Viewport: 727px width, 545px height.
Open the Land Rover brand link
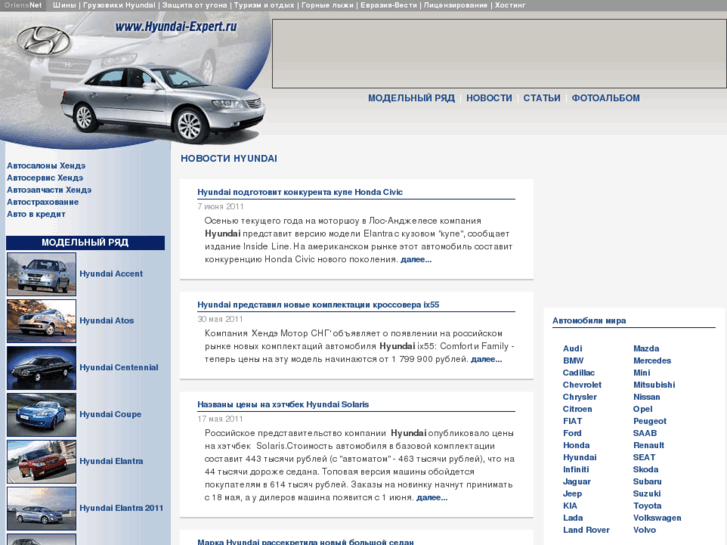point(586,530)
